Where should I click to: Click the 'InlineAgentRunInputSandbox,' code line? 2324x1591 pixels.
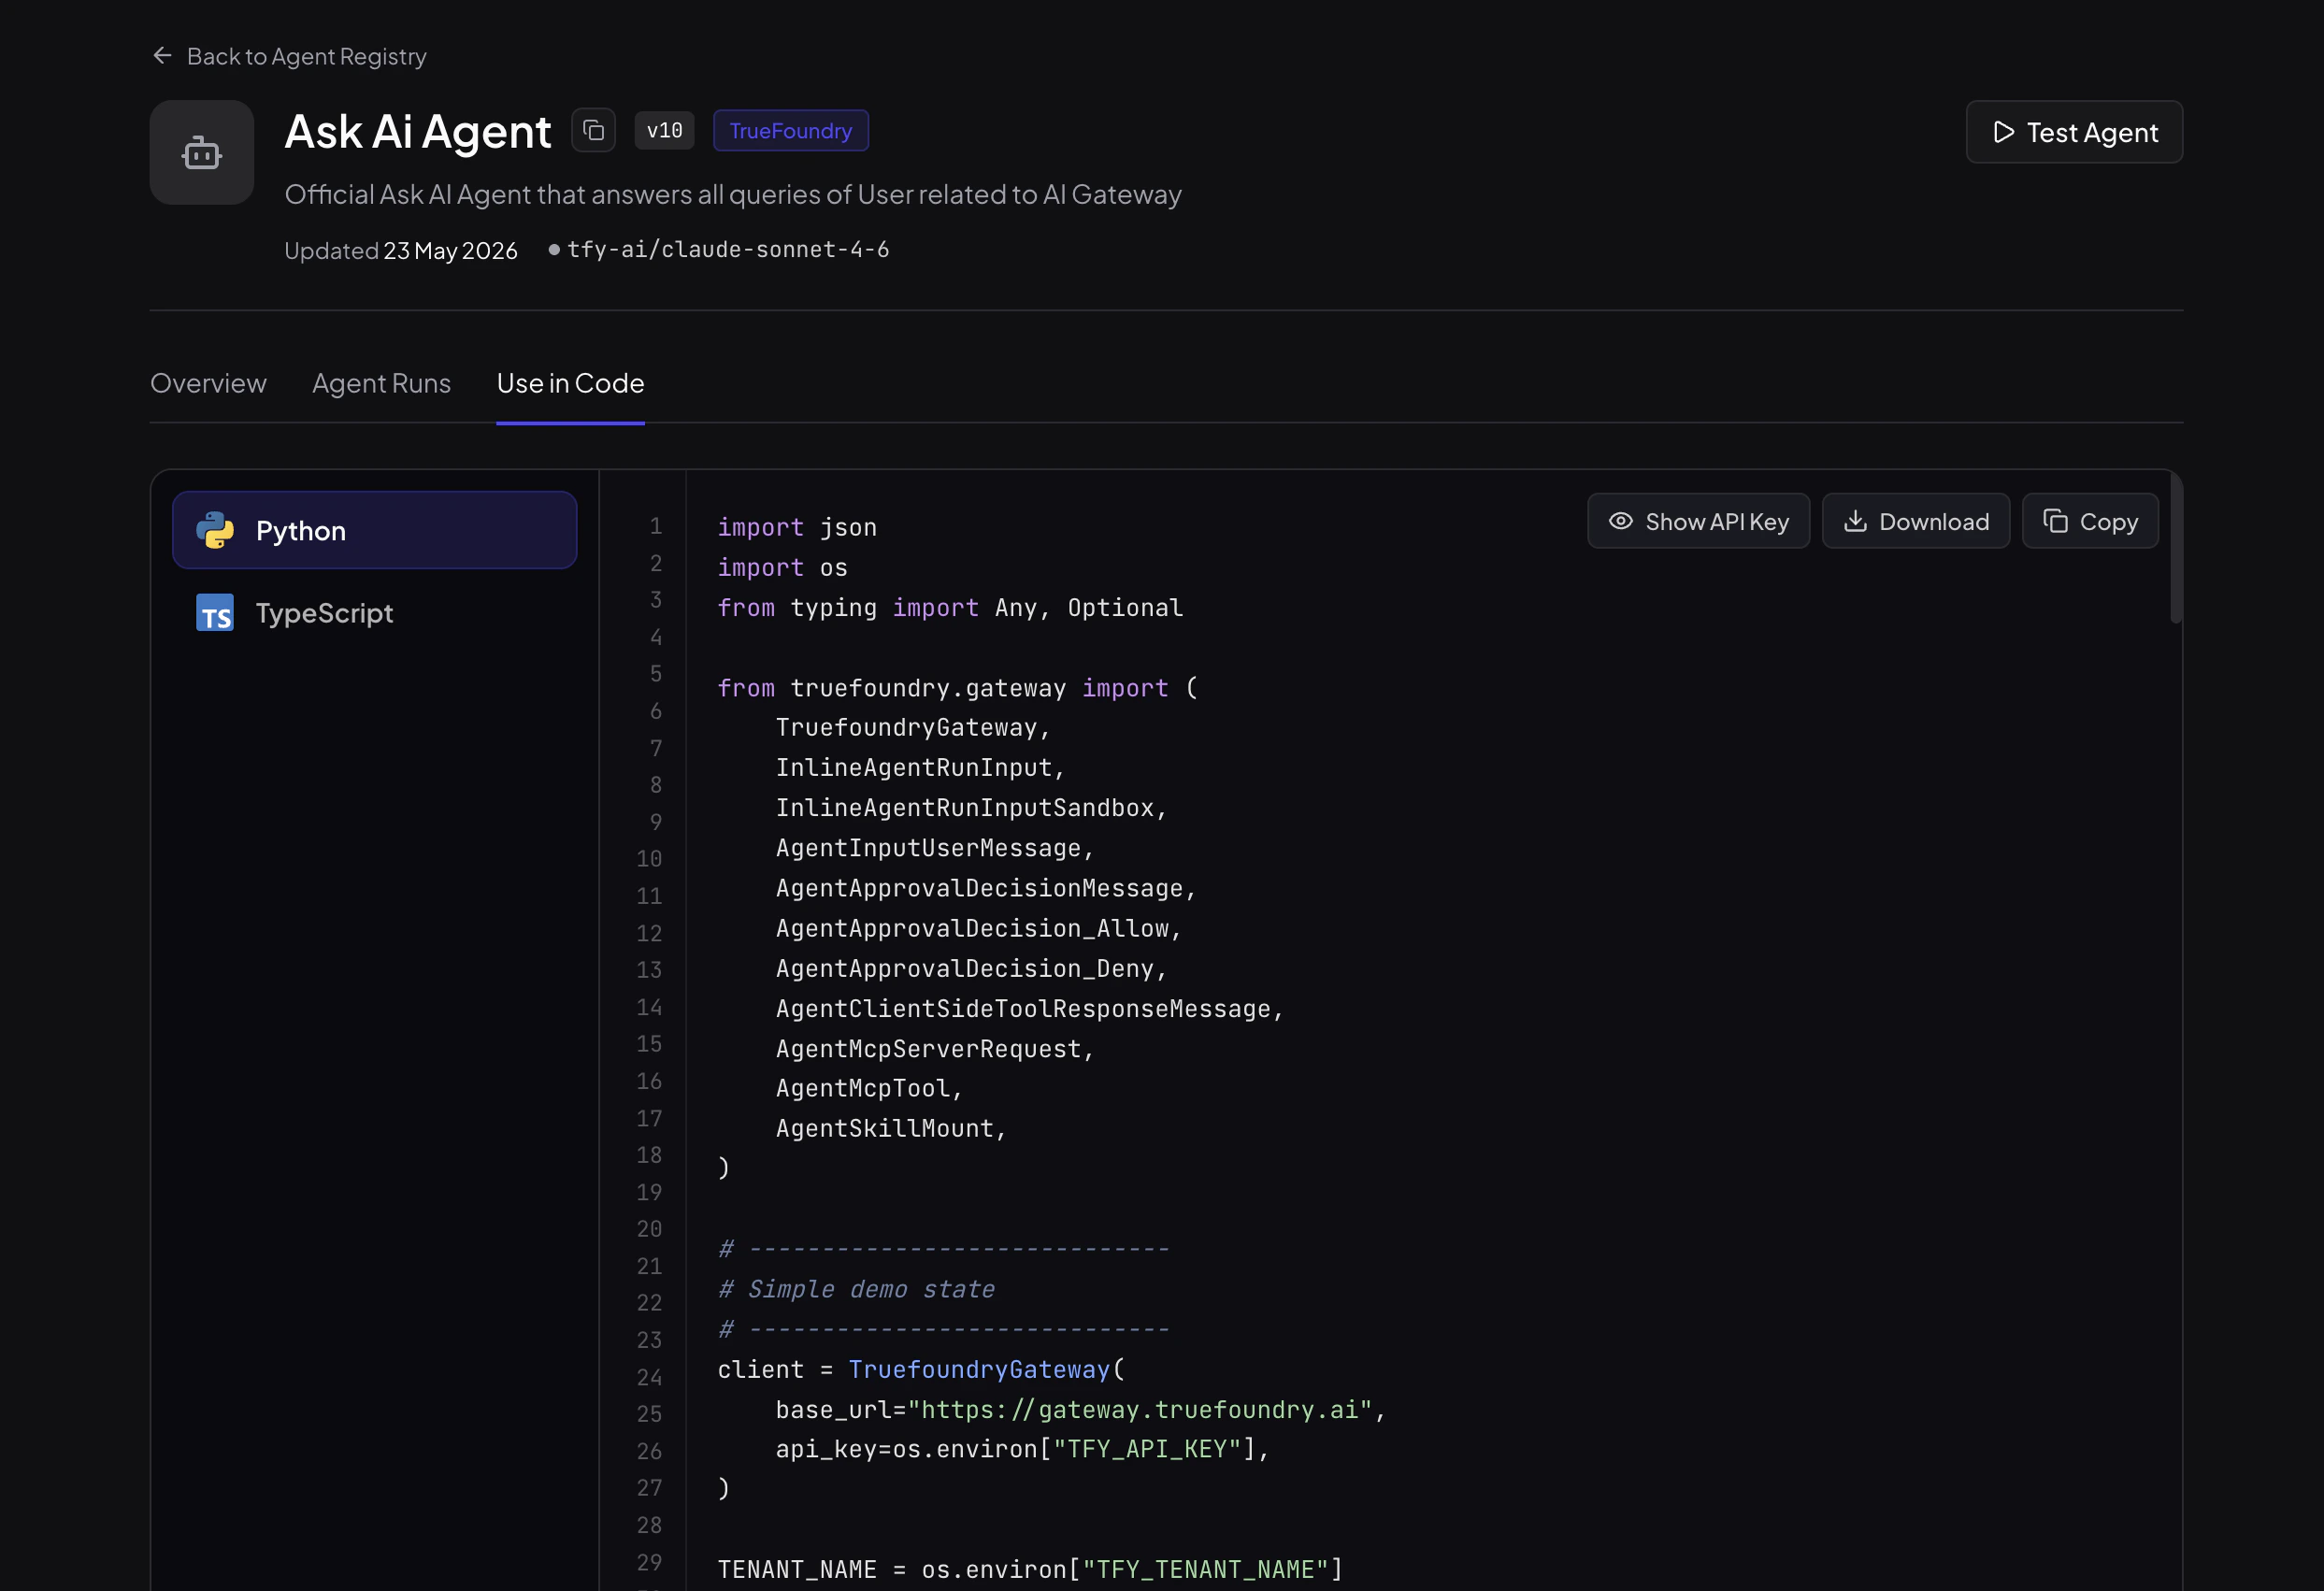coord(970,808)
